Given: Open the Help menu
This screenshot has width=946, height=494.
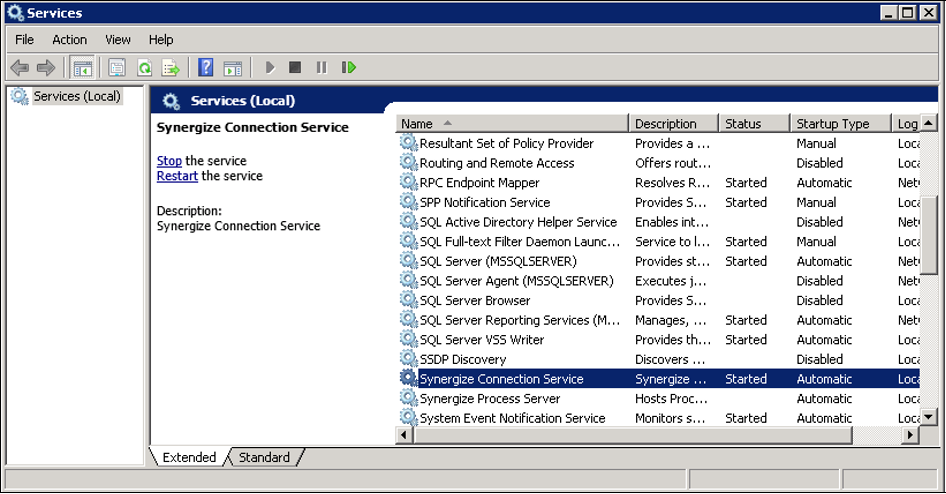Looking at the screenshot, I should 161,40.
